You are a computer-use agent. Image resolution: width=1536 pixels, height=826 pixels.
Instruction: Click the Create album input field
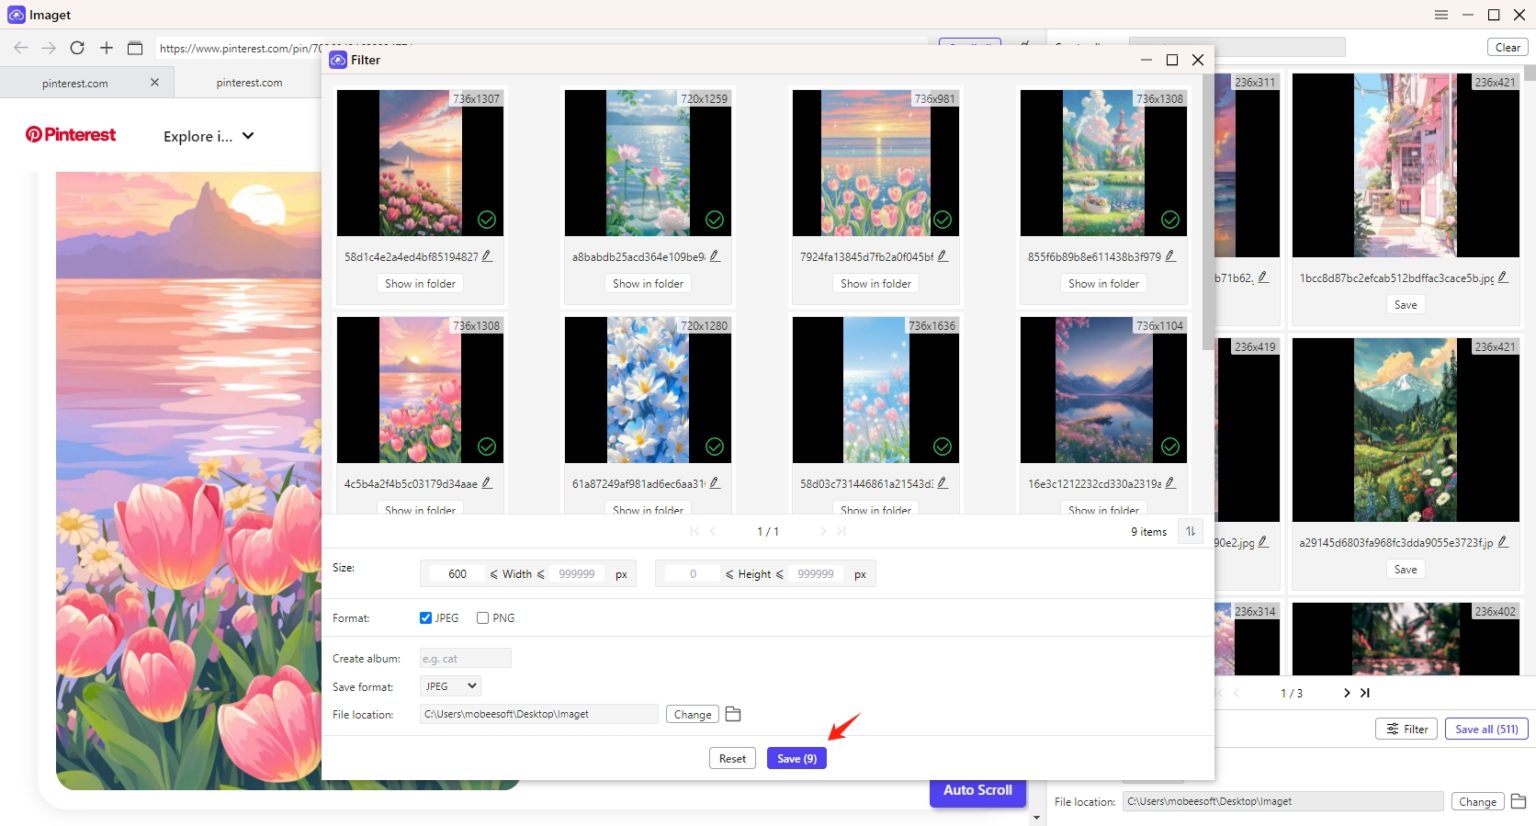(x=465, y=658)
